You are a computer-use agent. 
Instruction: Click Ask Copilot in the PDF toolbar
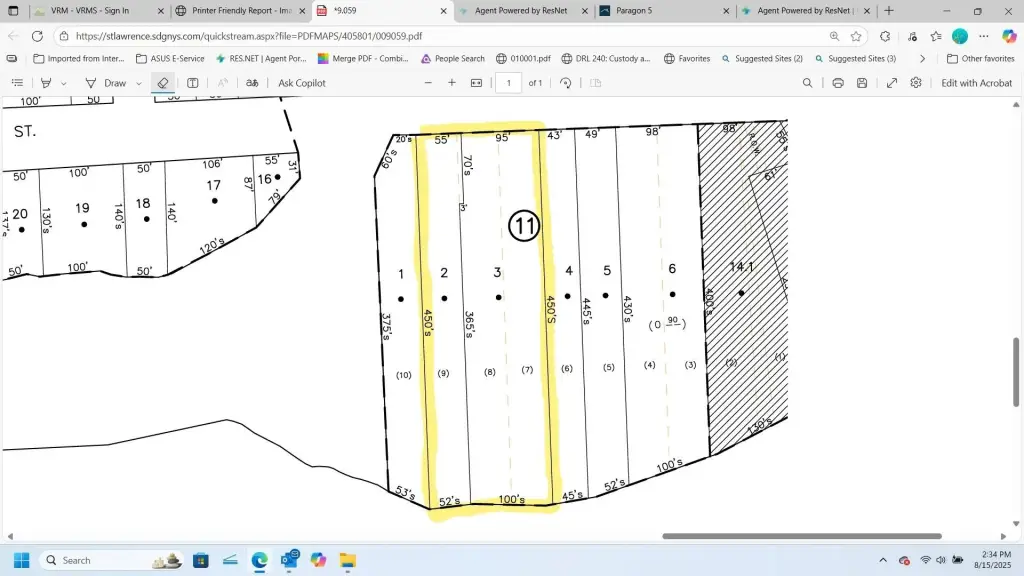(302, 83)
